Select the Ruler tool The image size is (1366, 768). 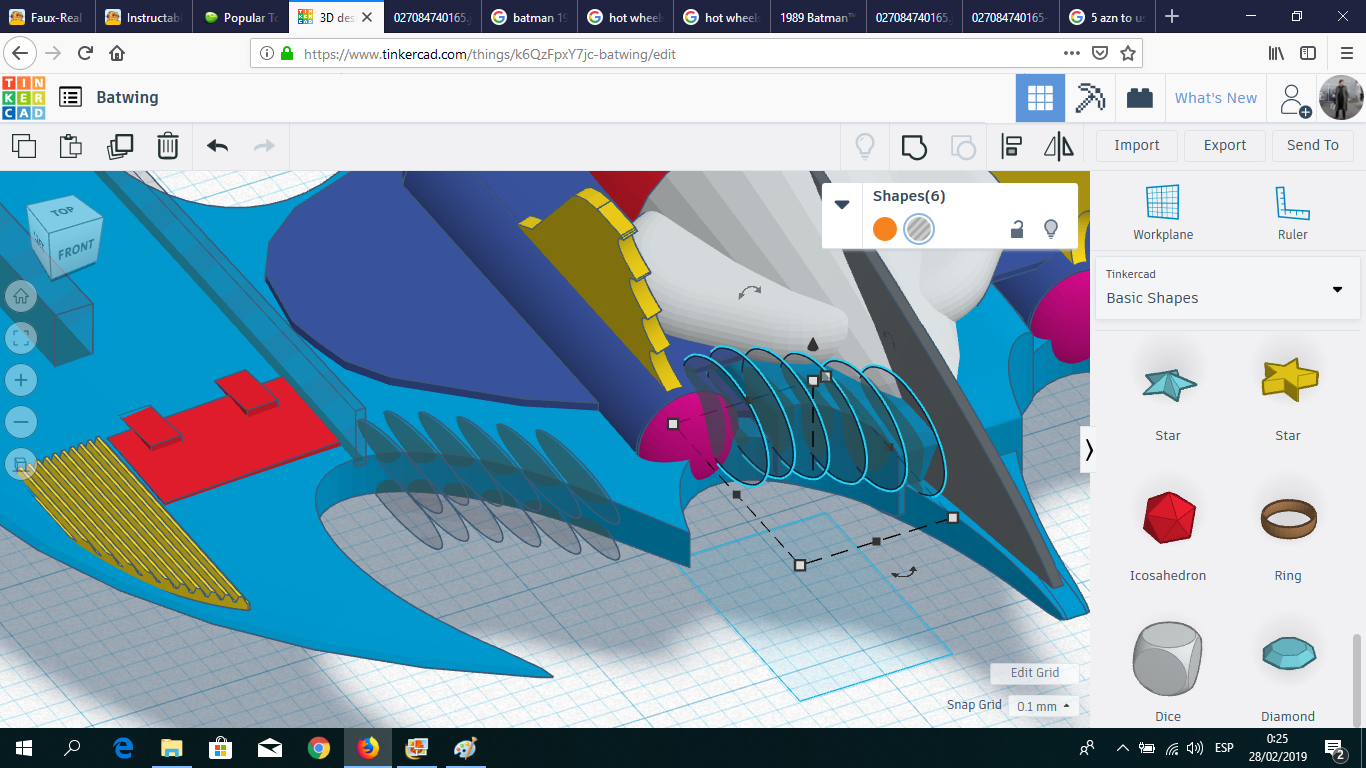(1292, 213)
